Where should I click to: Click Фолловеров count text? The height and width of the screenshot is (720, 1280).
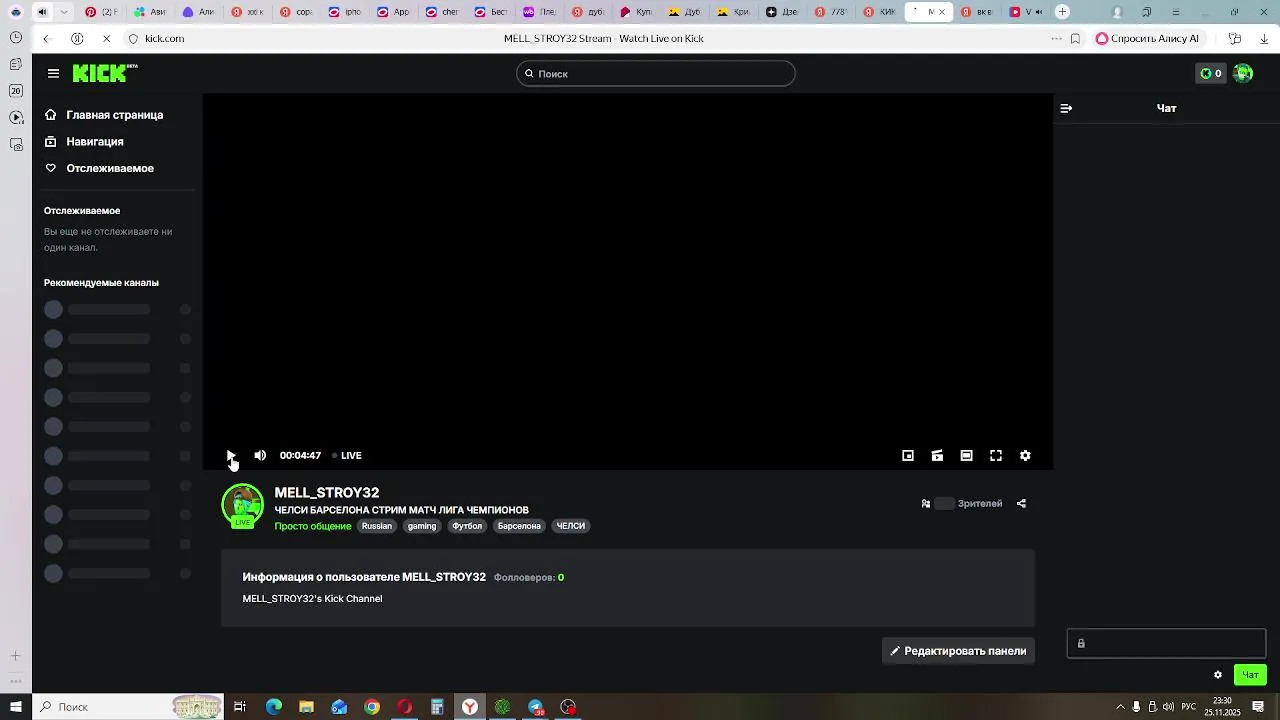[x=529, y=578]
